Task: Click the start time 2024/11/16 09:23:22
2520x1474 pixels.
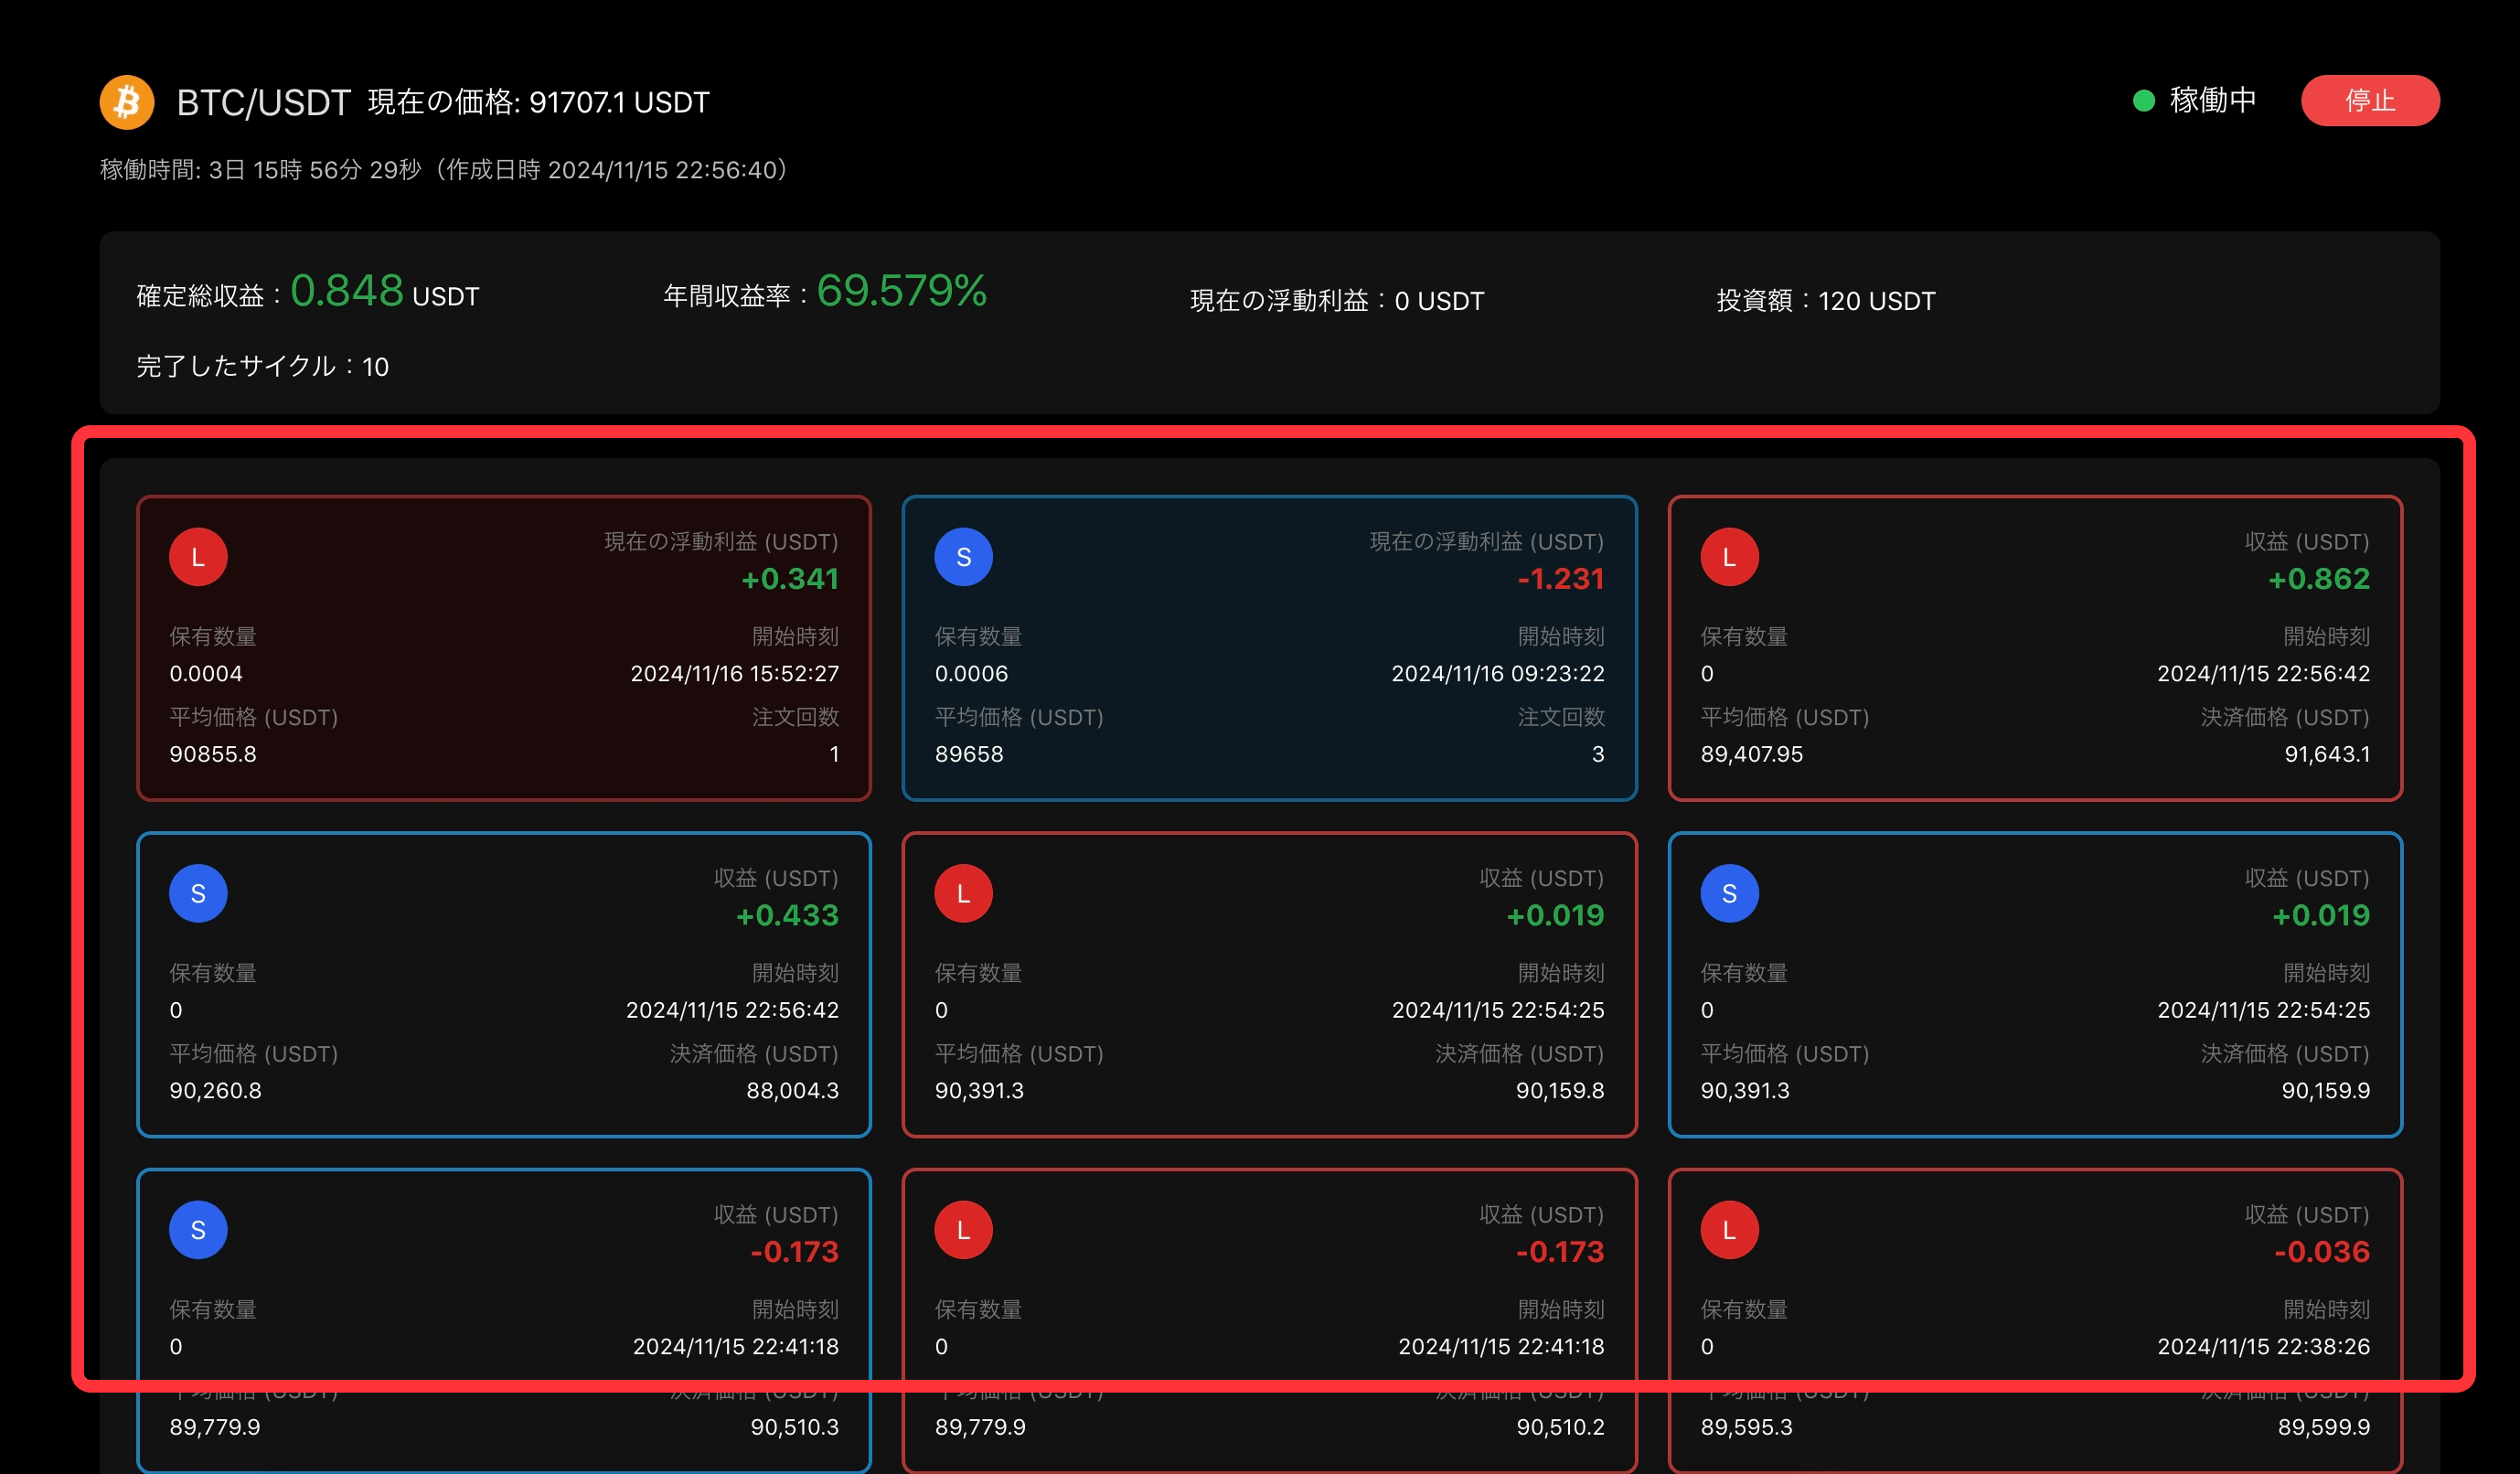Action: tap(1498, 674)
